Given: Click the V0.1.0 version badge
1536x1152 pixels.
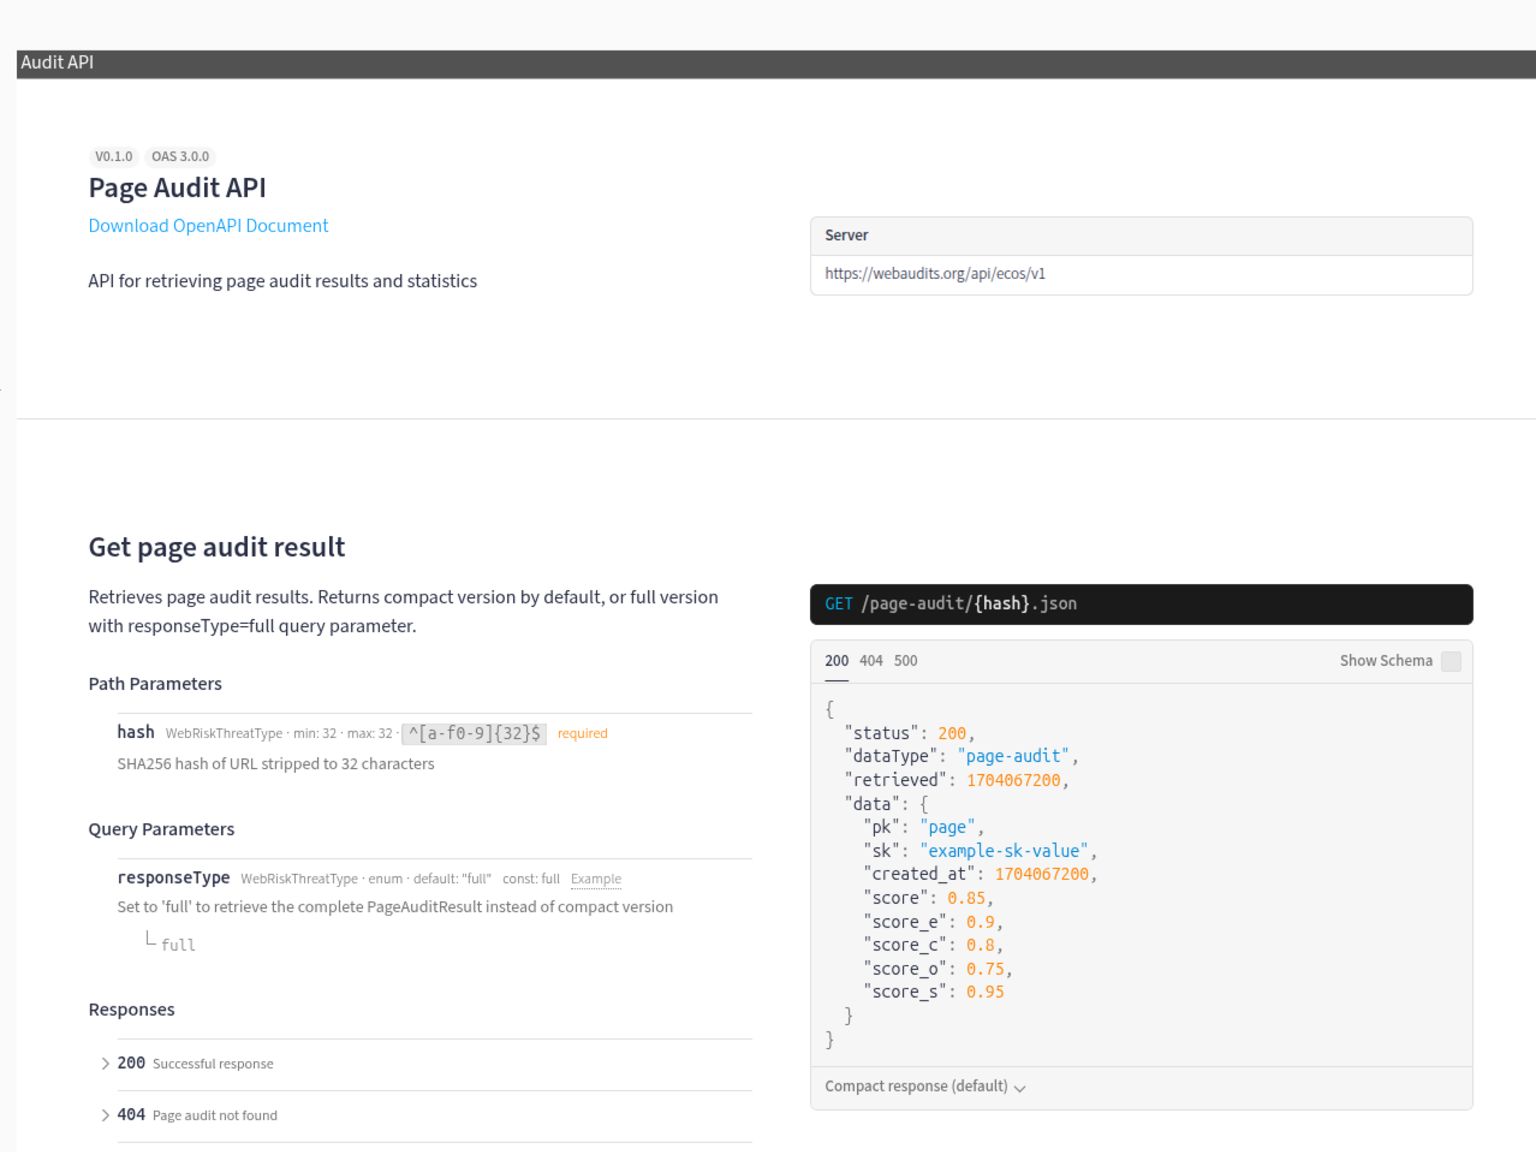Looking at the screenshot, I should [114, 156].
